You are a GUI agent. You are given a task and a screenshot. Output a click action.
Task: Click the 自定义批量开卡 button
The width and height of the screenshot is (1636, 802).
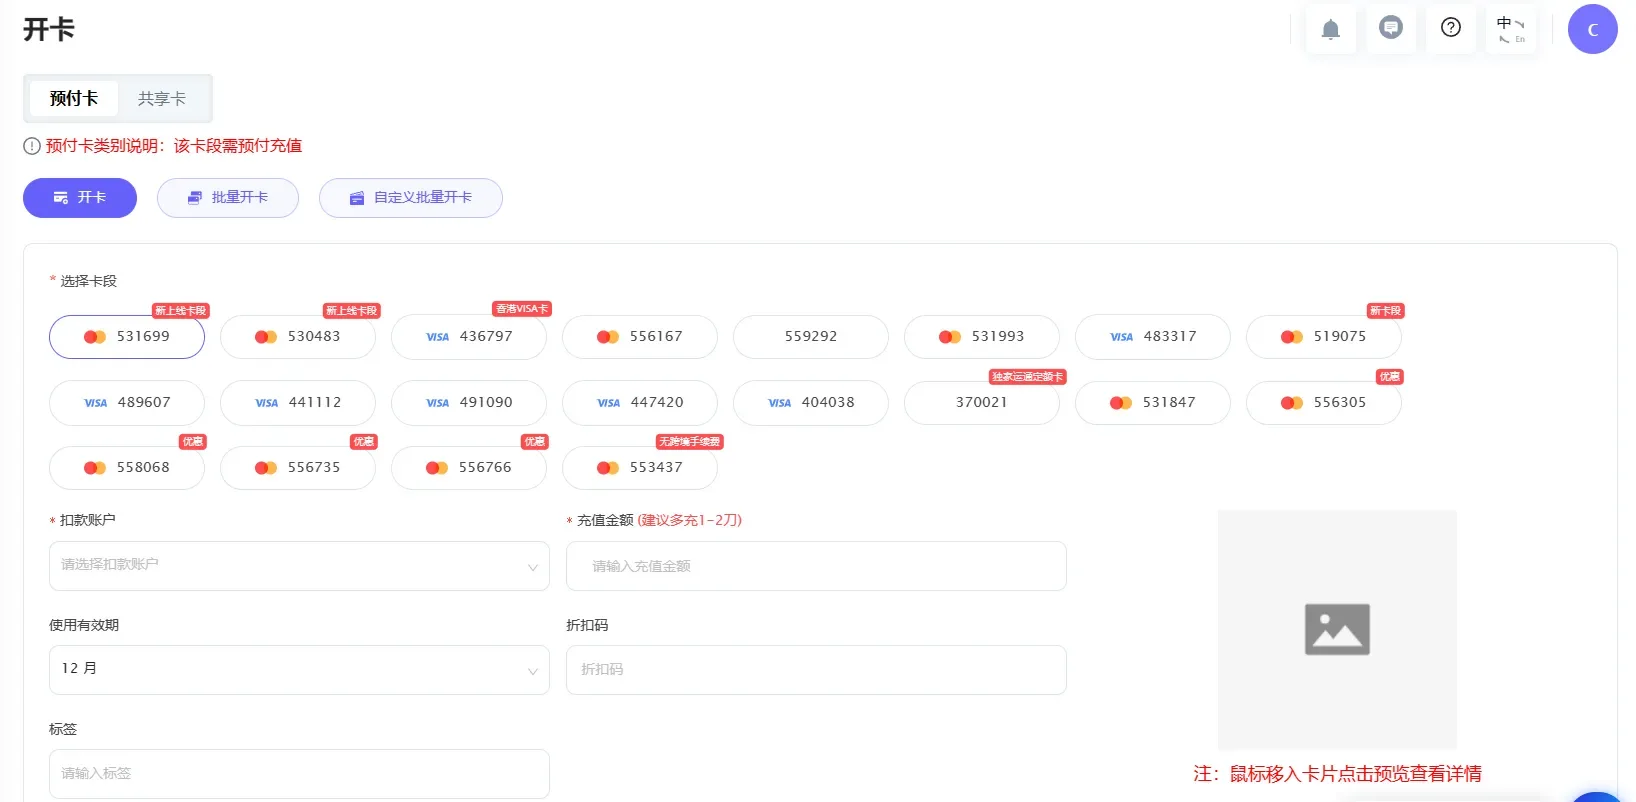point(411,198)
